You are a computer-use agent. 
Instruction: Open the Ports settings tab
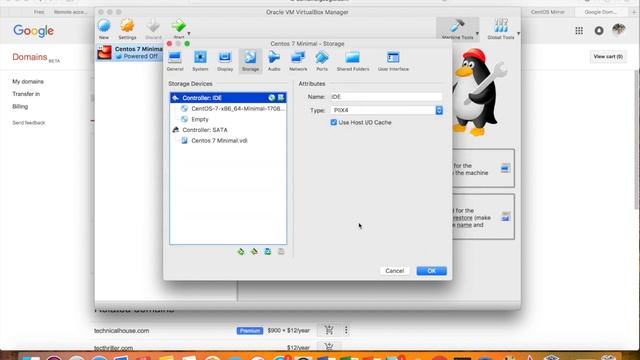[x=322, y=61]
